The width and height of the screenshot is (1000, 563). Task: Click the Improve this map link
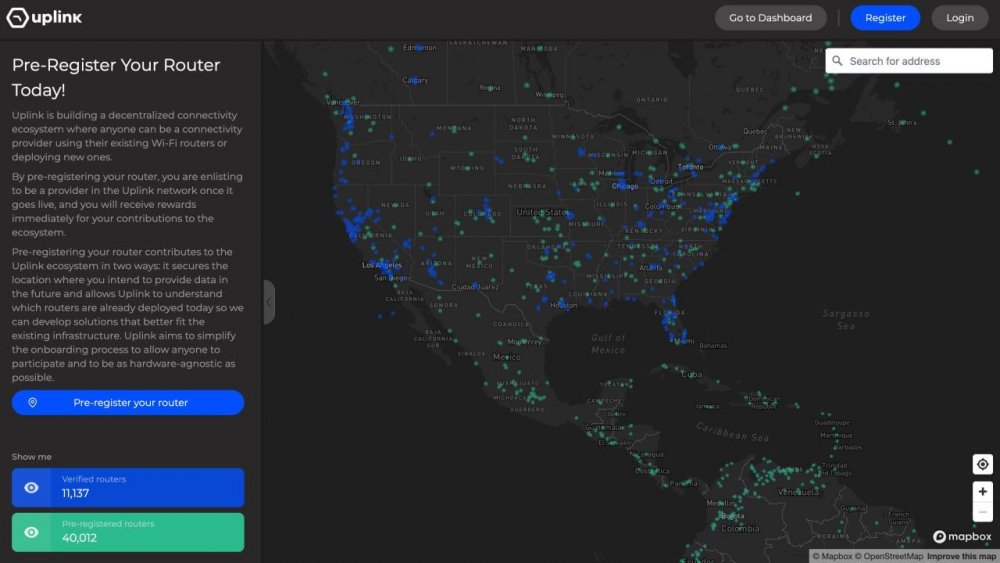[962, 557]
